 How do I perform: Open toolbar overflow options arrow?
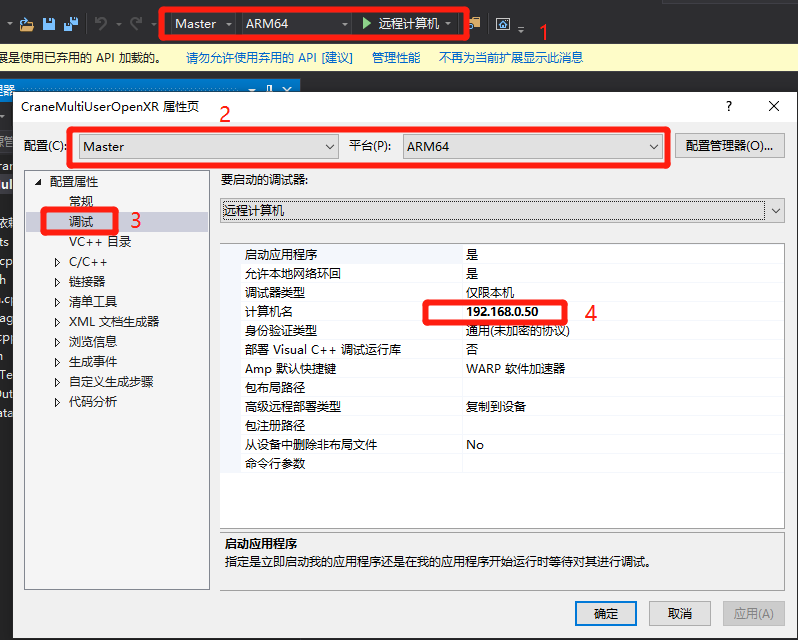tap(521, 30)
